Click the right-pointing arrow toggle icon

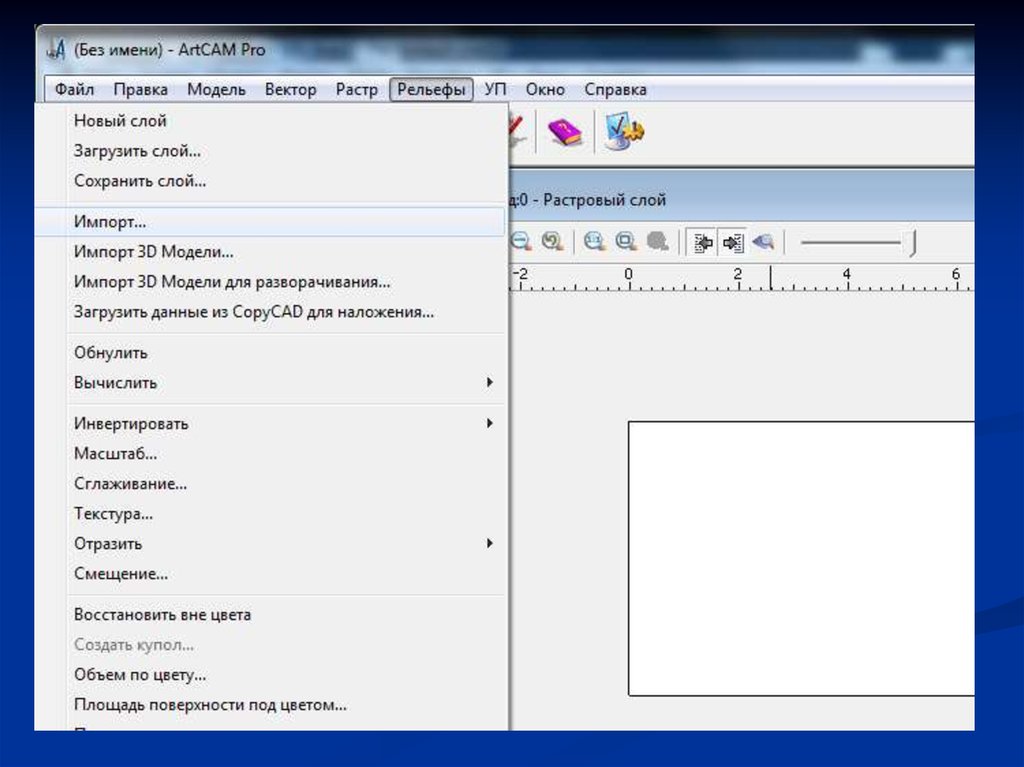(x=733, y=242)
